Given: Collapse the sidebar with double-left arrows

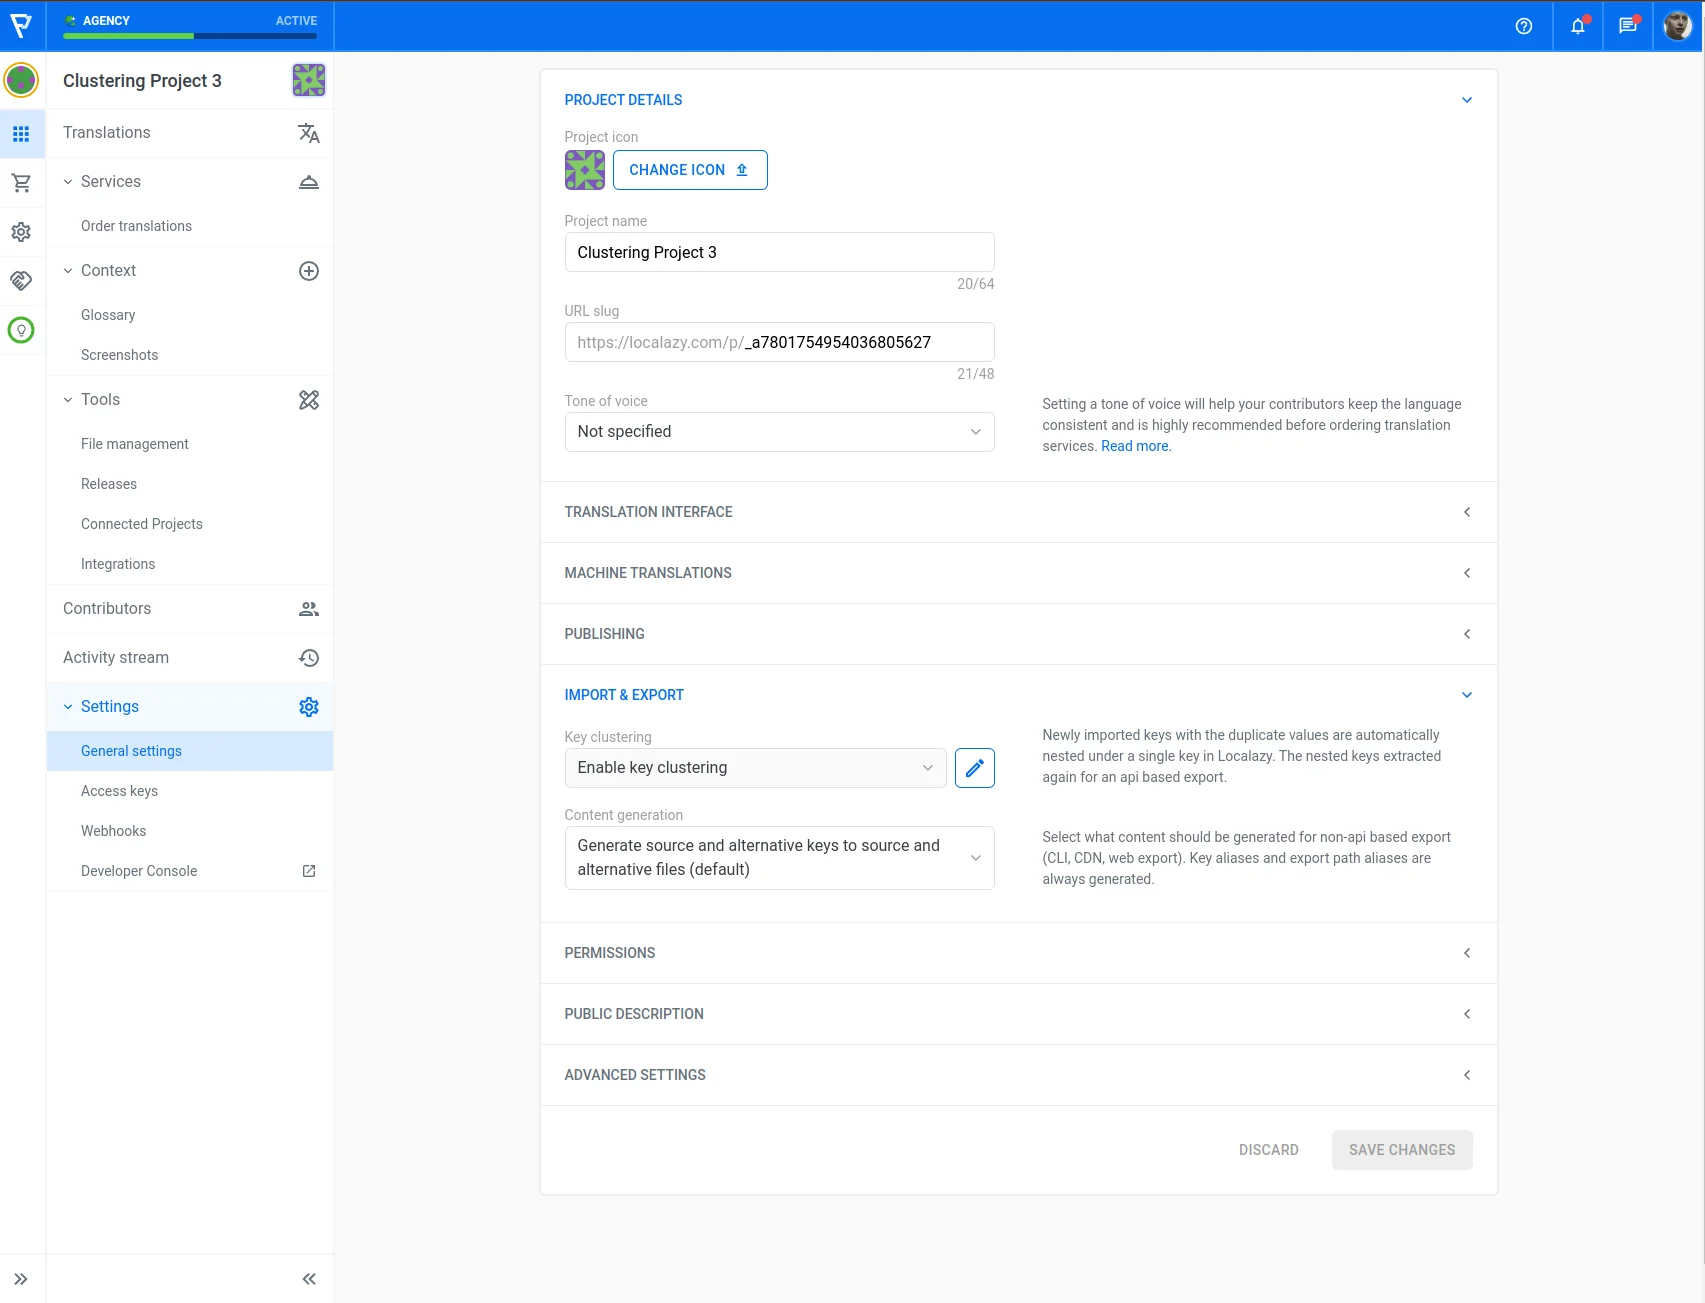Looking at the screenshot, I should pyautogui.click(x=309, y=1279).
